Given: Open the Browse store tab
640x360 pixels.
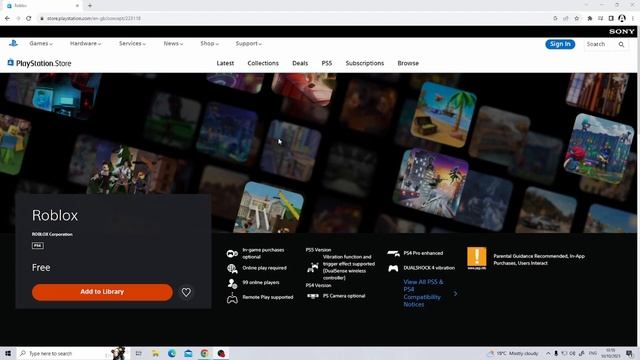Looking at the screenshot, I should pos(408,63).
